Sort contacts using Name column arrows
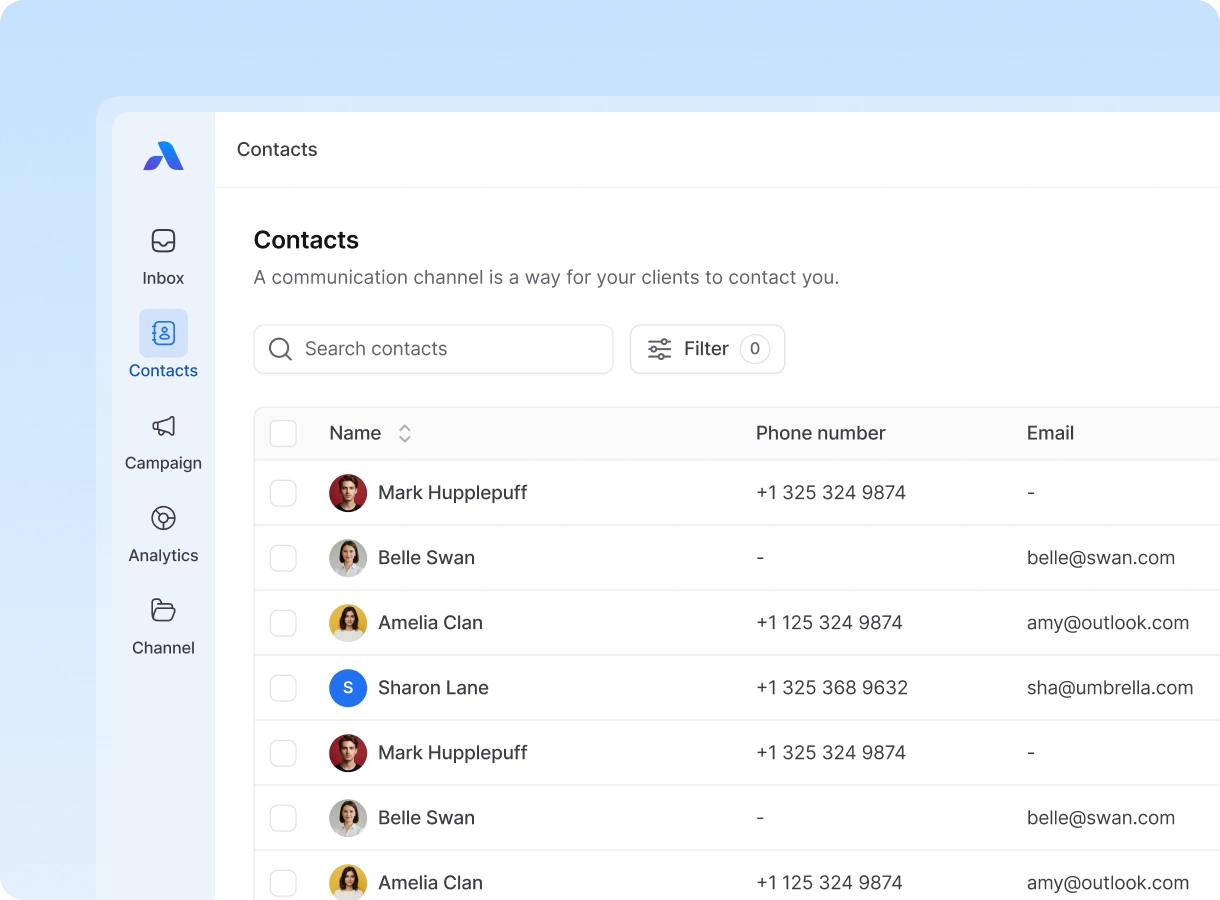1220x900 pixels. coord(405,433)
